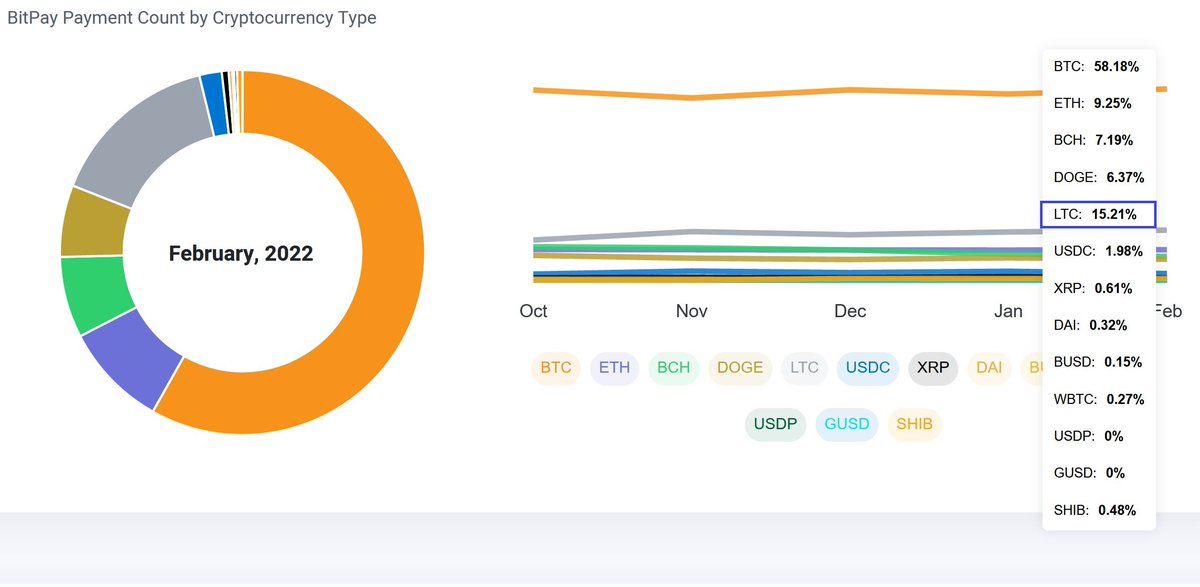Click the ETH: 9.25% tooltip row

tap(1093, 103)
